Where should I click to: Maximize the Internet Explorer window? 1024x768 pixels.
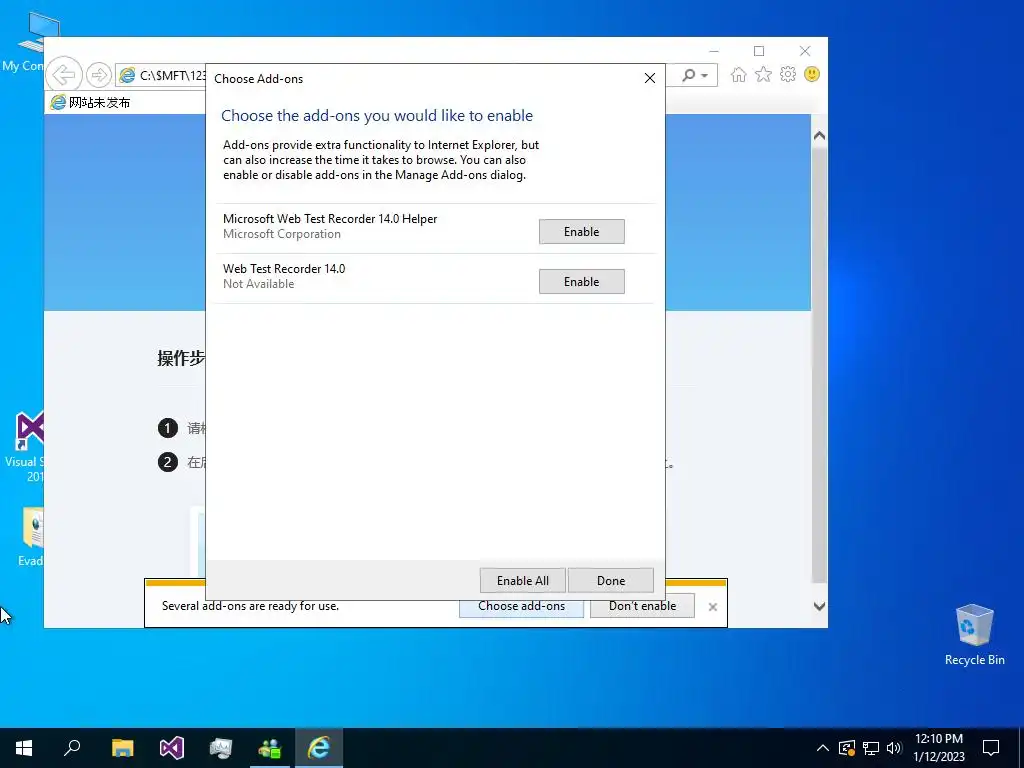759,51
